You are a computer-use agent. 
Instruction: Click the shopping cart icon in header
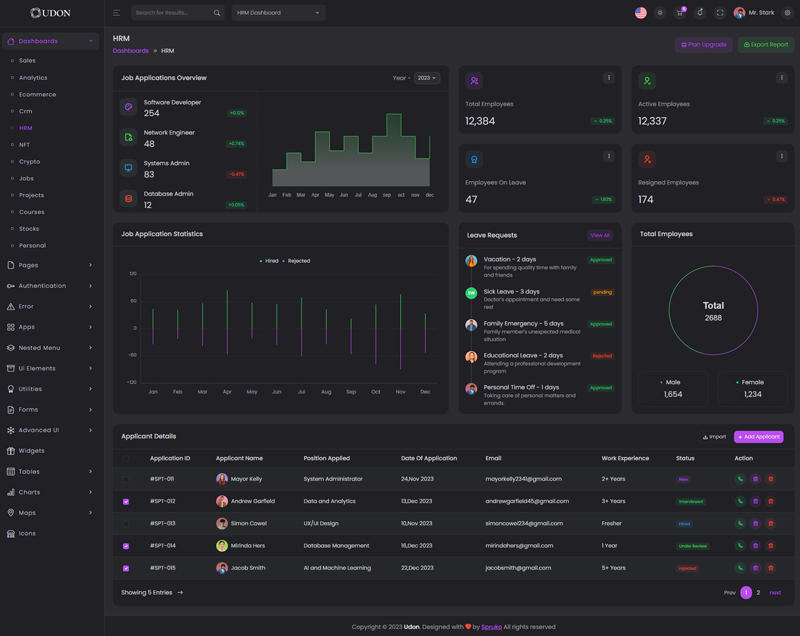click(680, 13)
